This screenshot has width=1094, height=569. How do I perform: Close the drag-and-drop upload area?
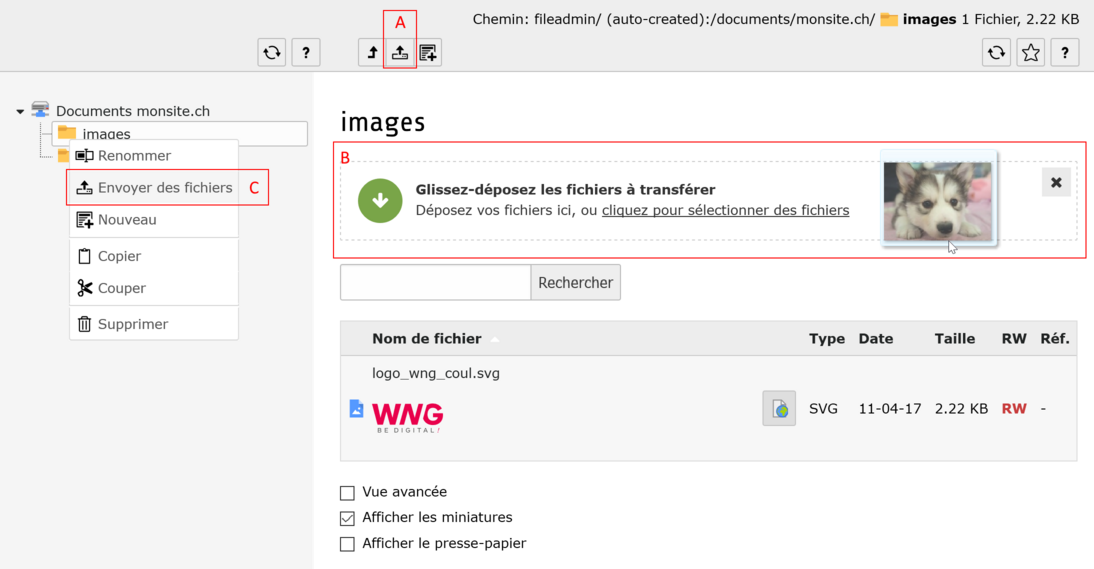coord(1056,183)
